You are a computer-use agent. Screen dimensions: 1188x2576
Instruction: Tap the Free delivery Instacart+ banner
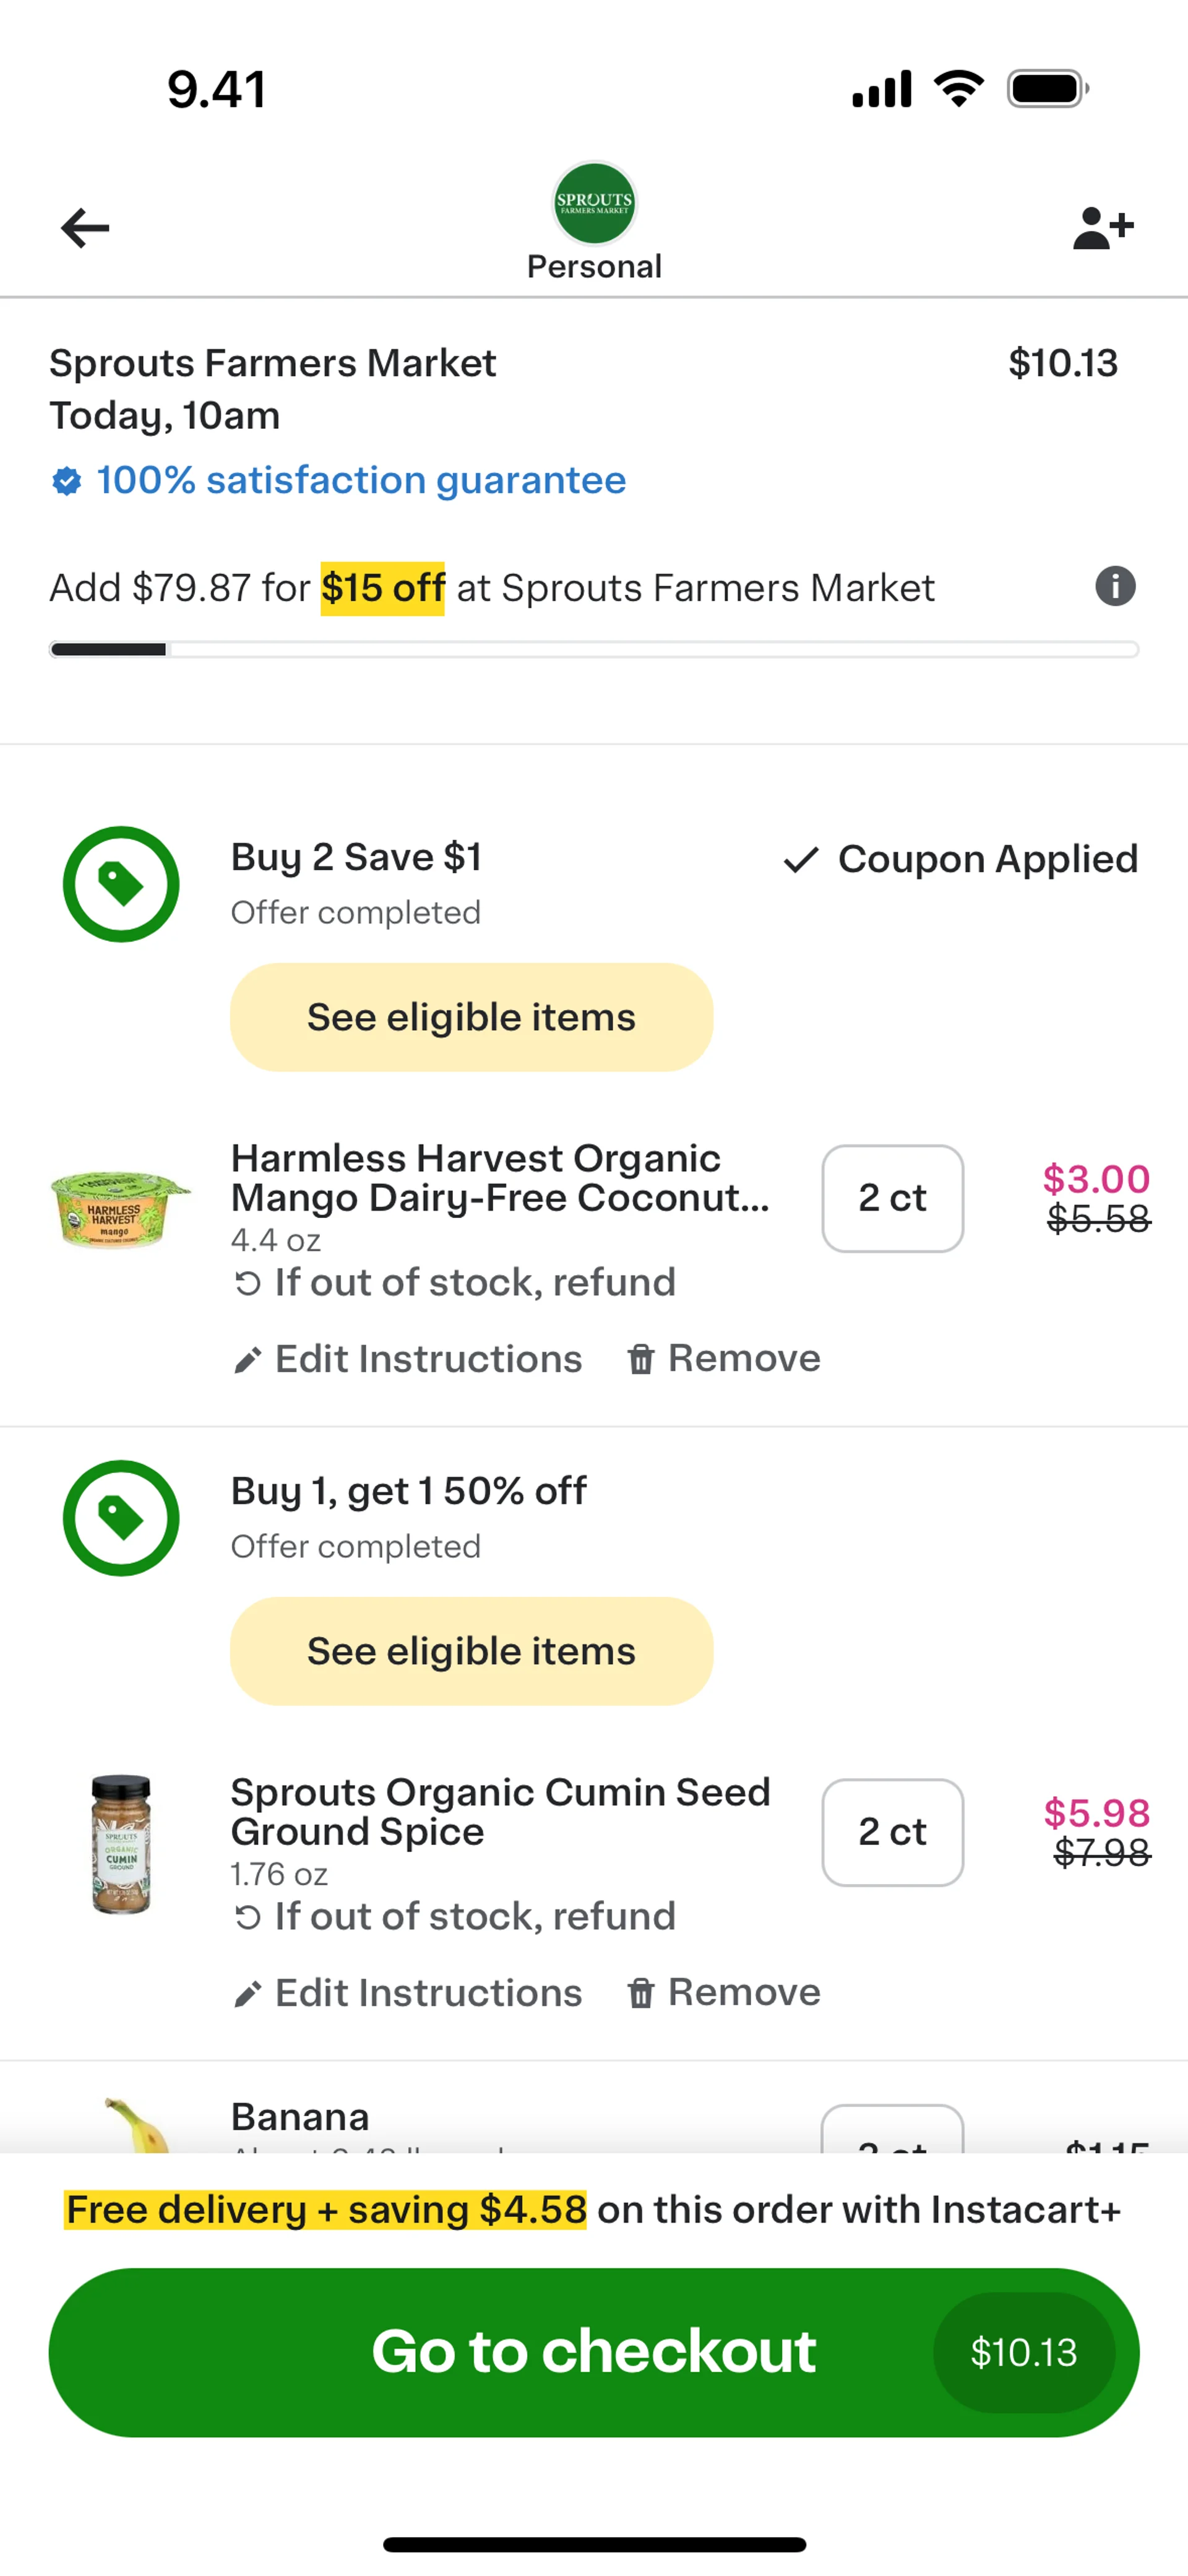tap(594, 2210)
